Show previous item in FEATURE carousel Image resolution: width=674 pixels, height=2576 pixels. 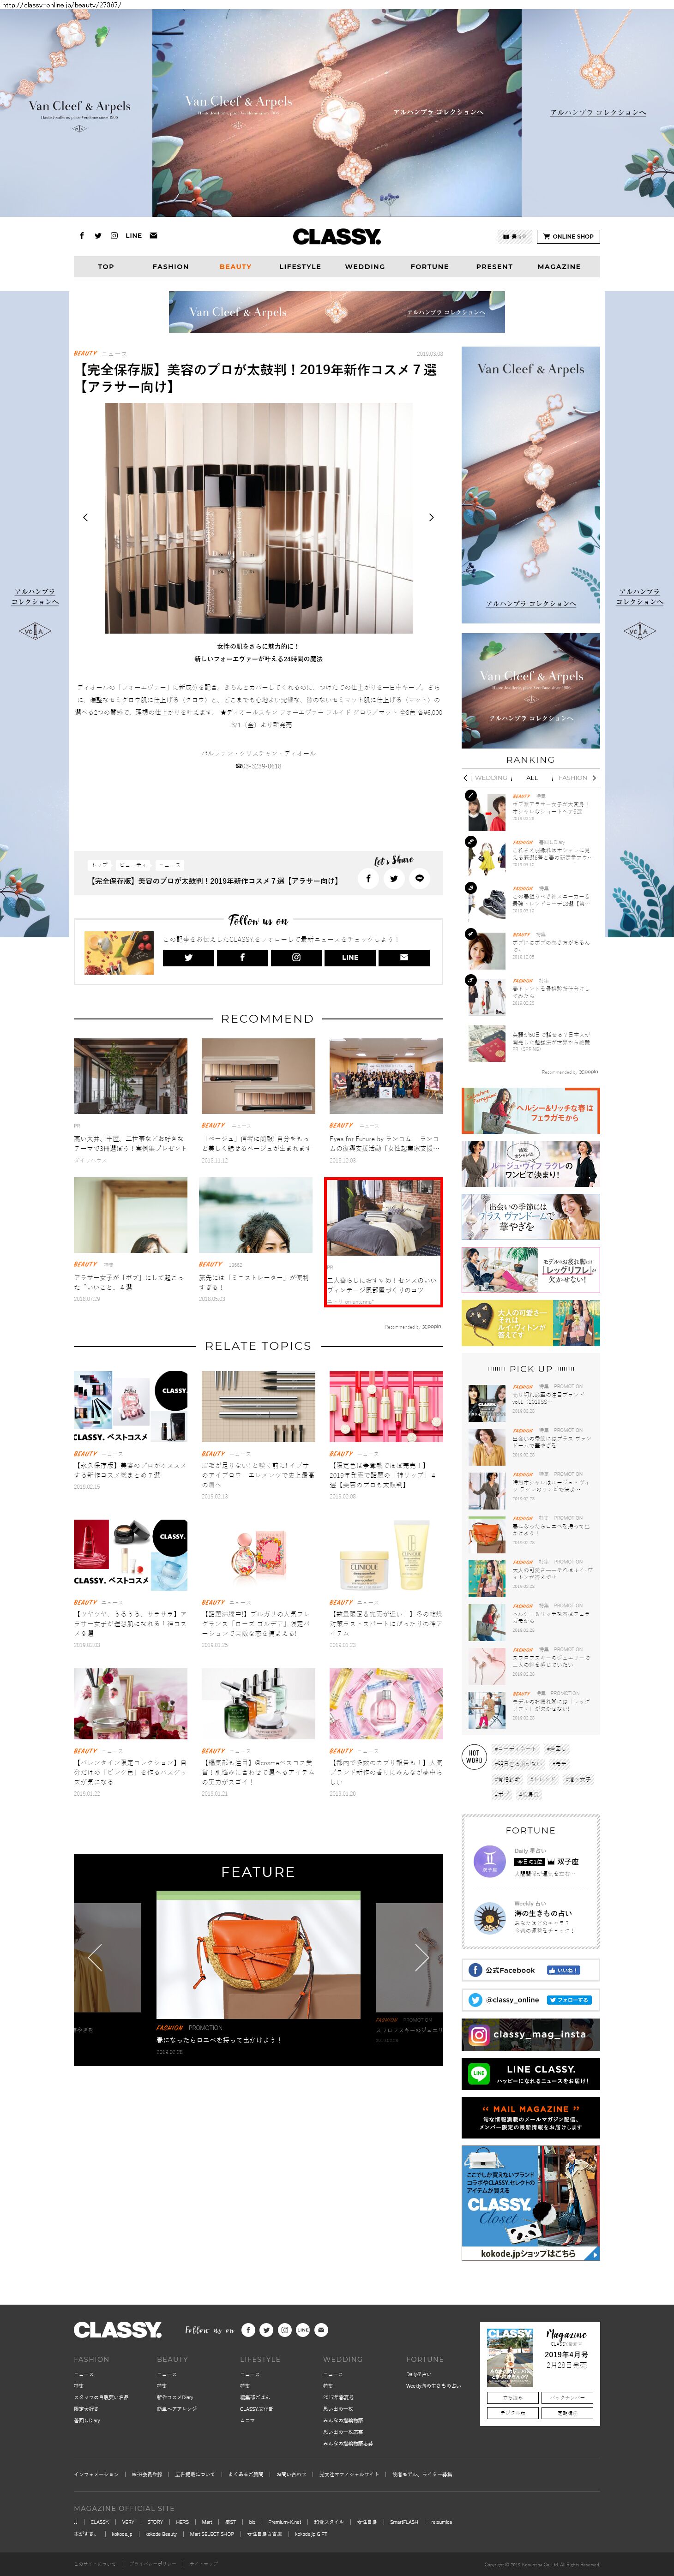click(95, 1957)
